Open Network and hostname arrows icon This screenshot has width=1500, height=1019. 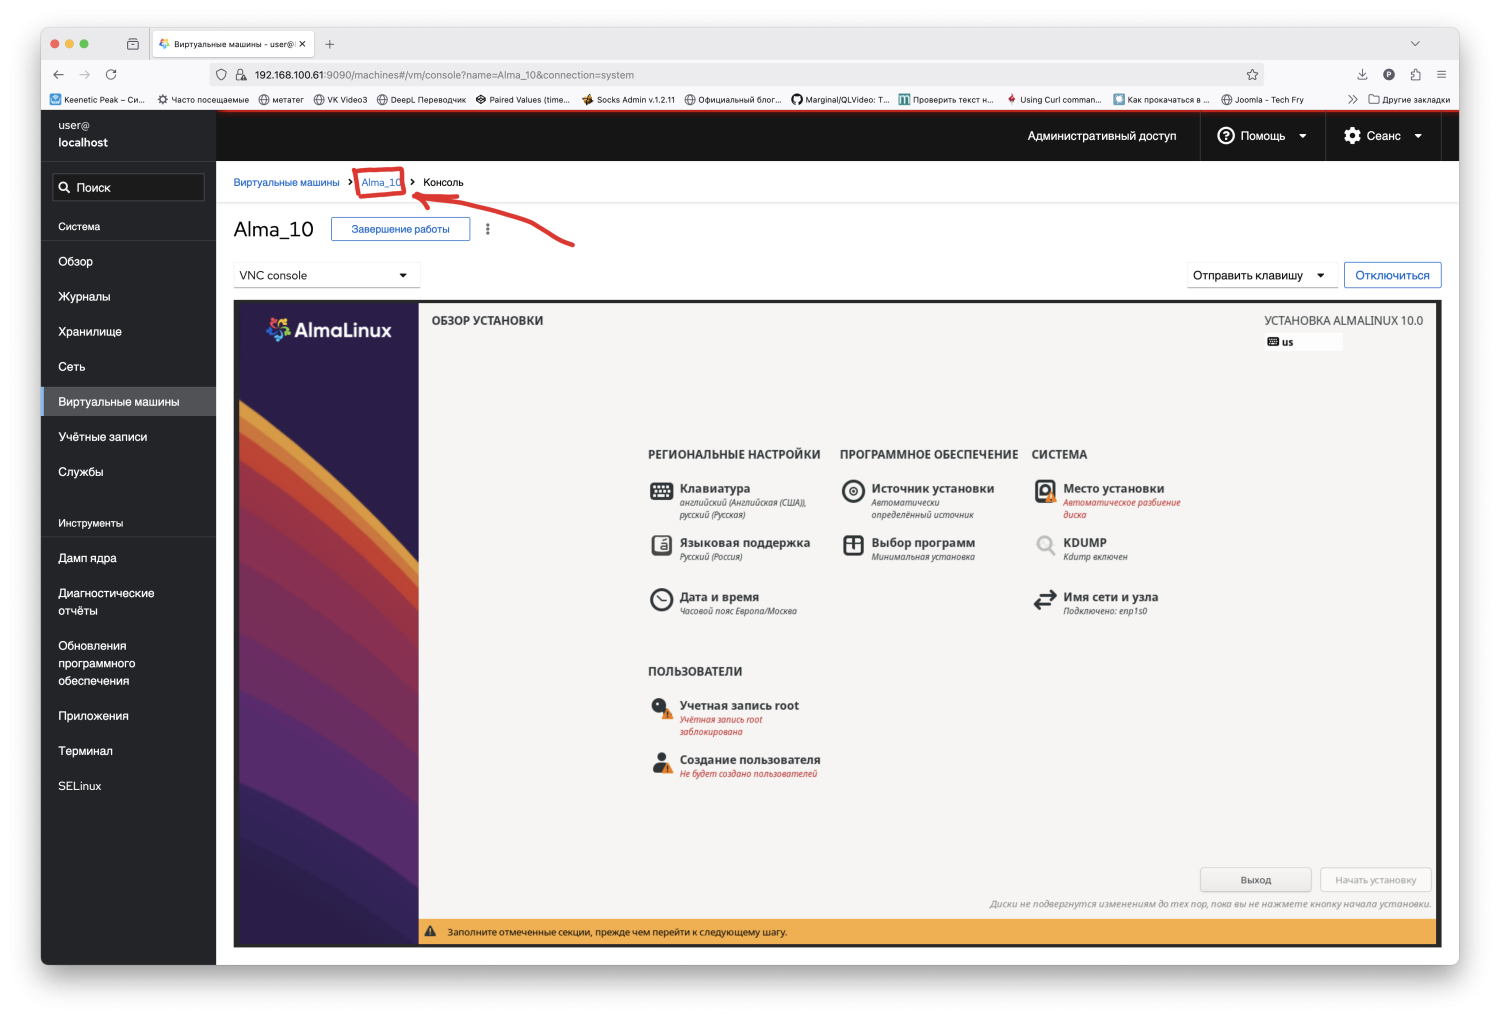click(1045, 600)
